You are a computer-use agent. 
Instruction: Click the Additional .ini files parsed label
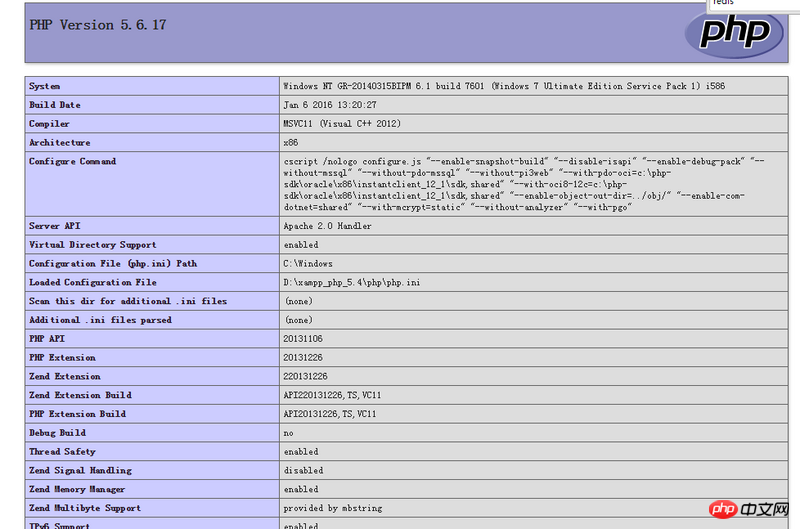coord(100,320)
